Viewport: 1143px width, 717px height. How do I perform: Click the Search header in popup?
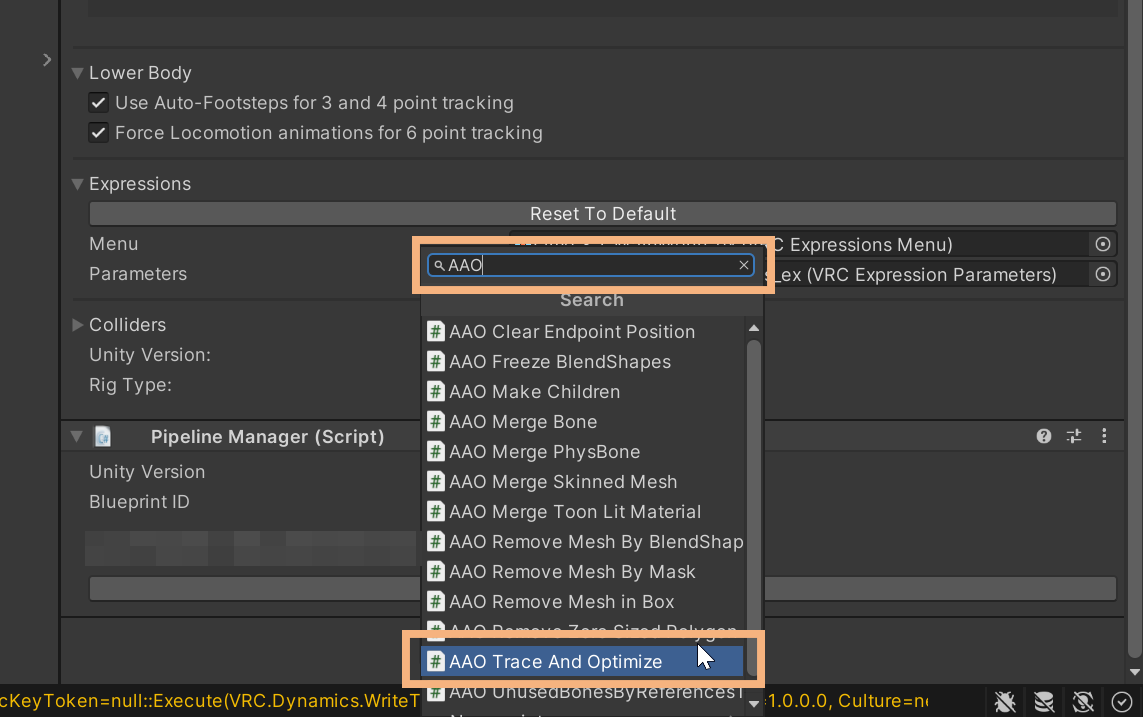[x=592, y=300]
